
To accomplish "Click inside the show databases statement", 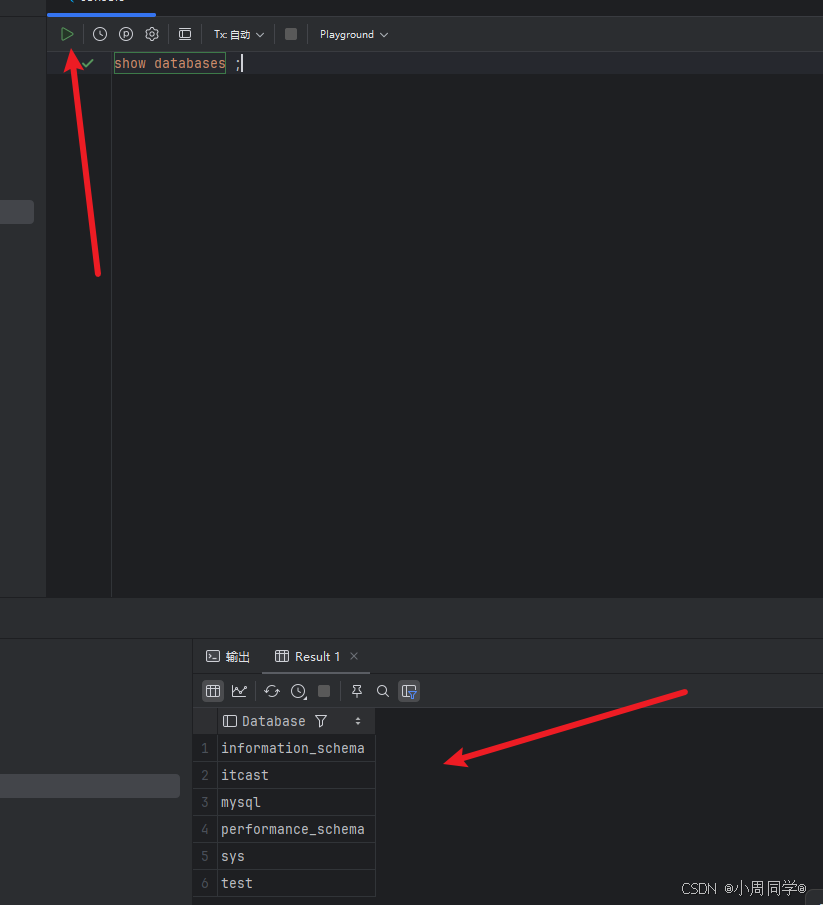I will click(x=170, y=63).
